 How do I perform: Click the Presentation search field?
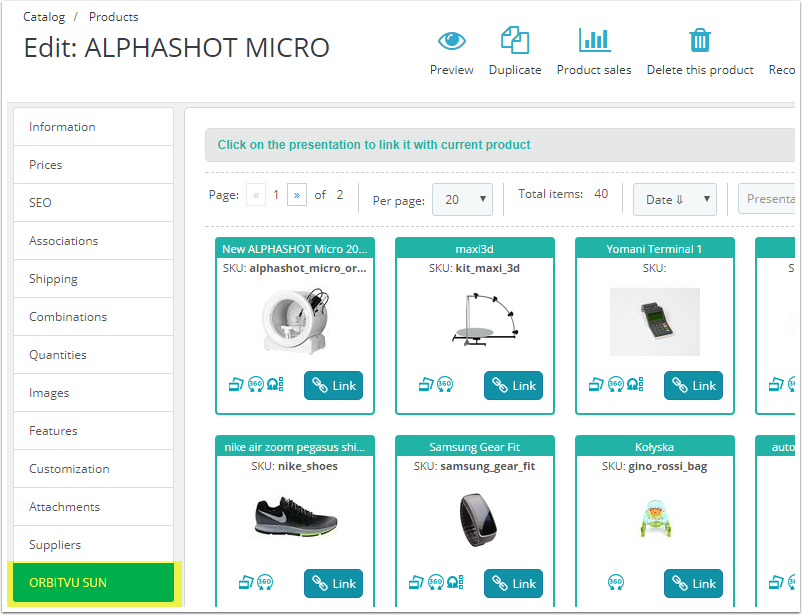coord(767,199)
